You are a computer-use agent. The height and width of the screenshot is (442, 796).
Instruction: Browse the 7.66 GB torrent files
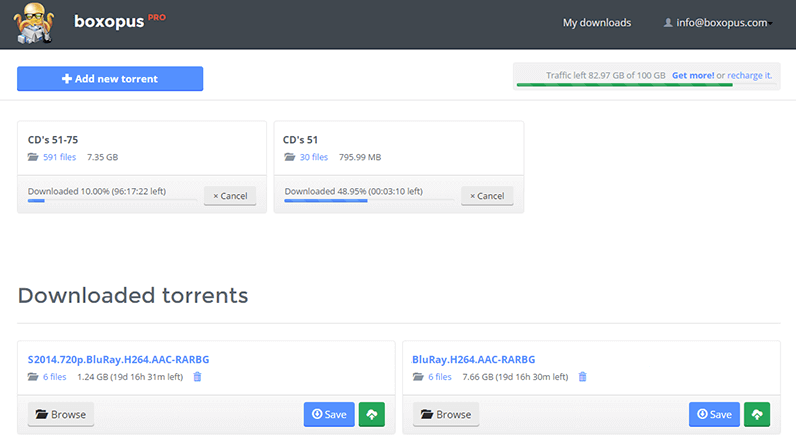pos(446,415)
